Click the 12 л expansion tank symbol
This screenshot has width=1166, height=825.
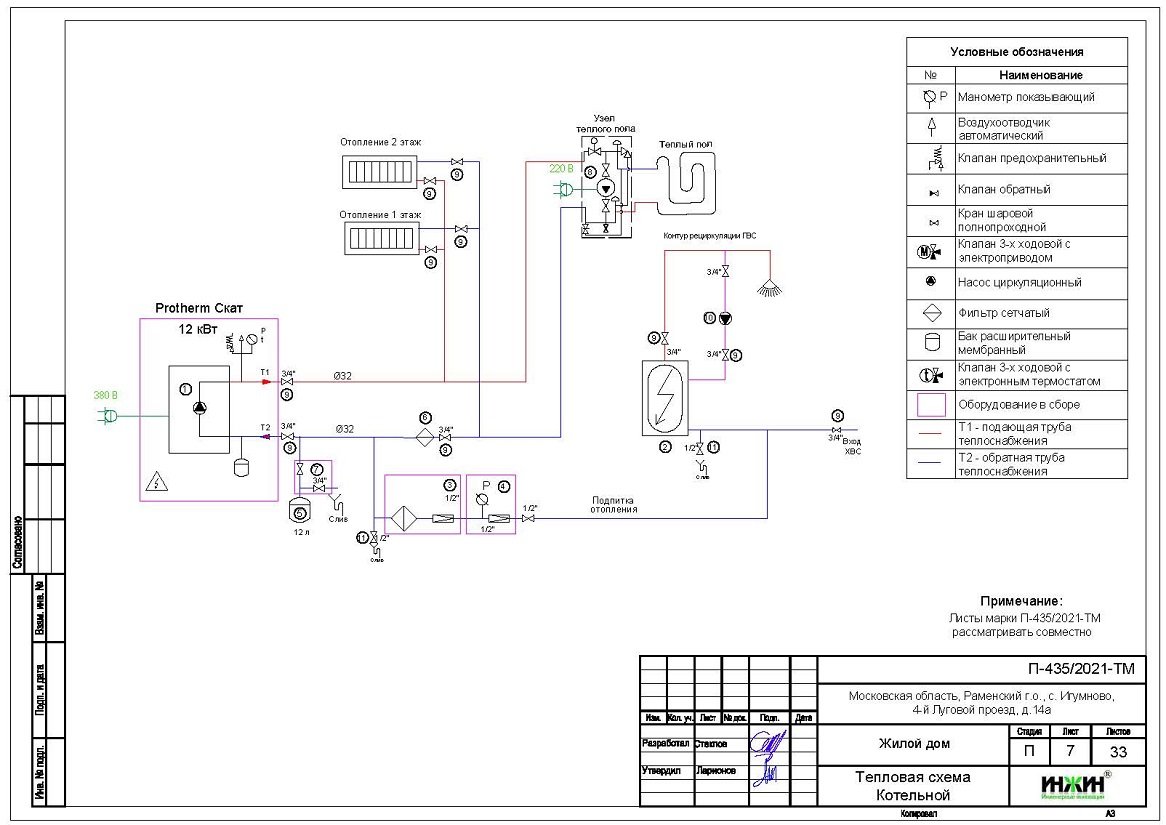pyautogui.click(x=301, y=510)
